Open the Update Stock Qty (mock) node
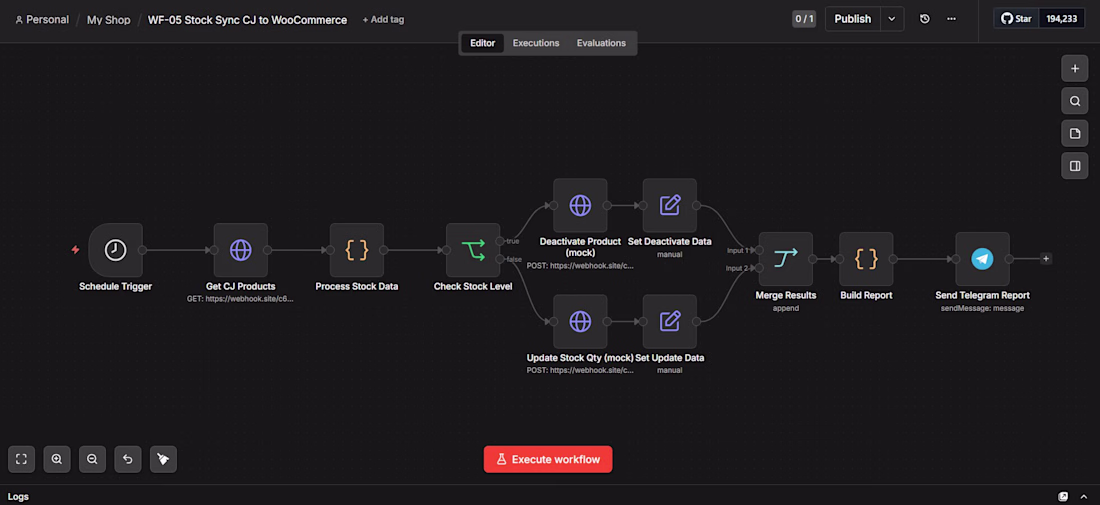 click(x=580, y=322)
